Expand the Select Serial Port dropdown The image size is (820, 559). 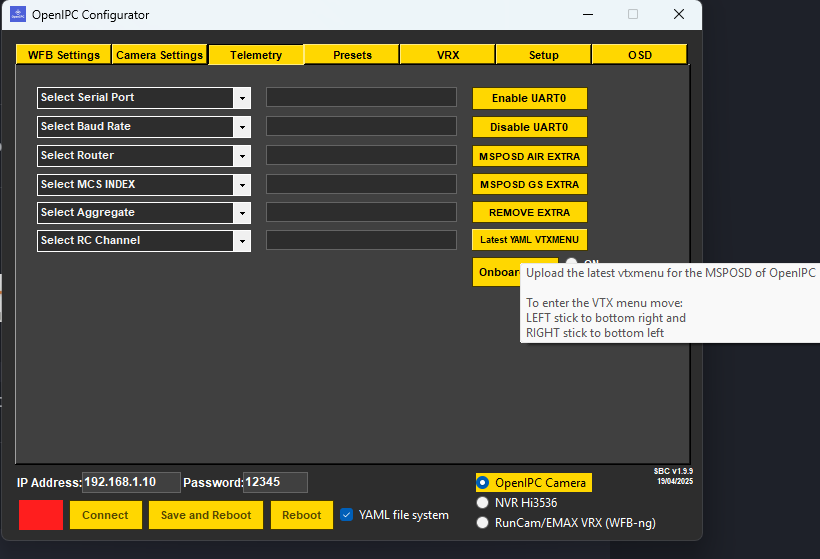click(242, 98)
